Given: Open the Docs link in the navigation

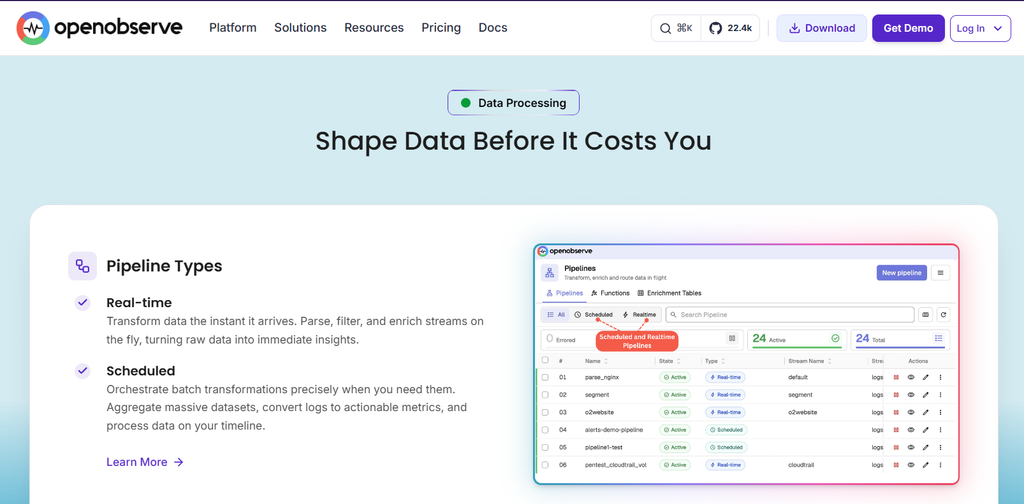Looking at the screenshot, I should pyautogui.click(x=493, y=28).
